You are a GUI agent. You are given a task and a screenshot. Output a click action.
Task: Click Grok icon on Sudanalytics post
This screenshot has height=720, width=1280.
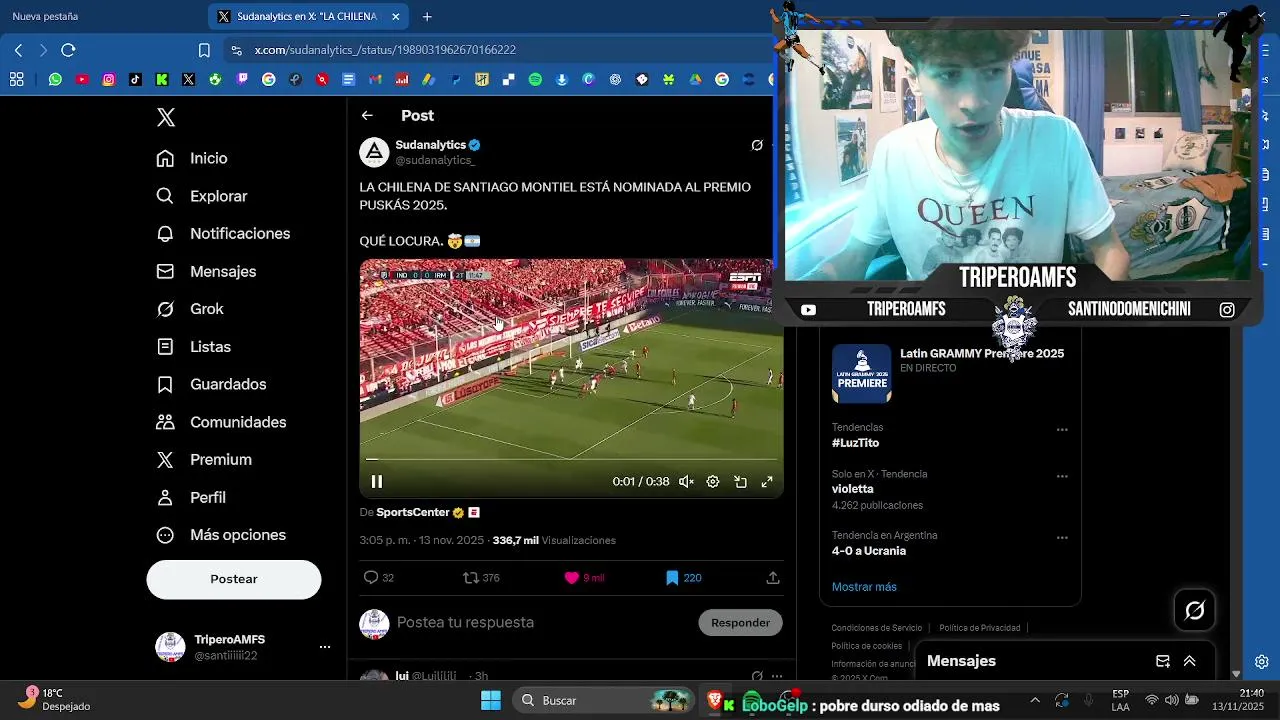point(757,145)
